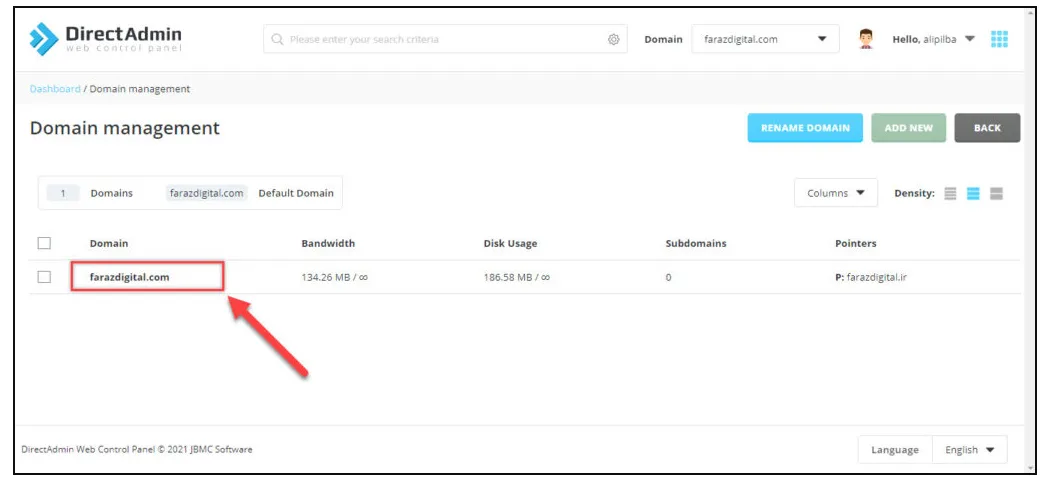Sort by the Domain column header
The image size is (1050, 481).
point(108,243)
